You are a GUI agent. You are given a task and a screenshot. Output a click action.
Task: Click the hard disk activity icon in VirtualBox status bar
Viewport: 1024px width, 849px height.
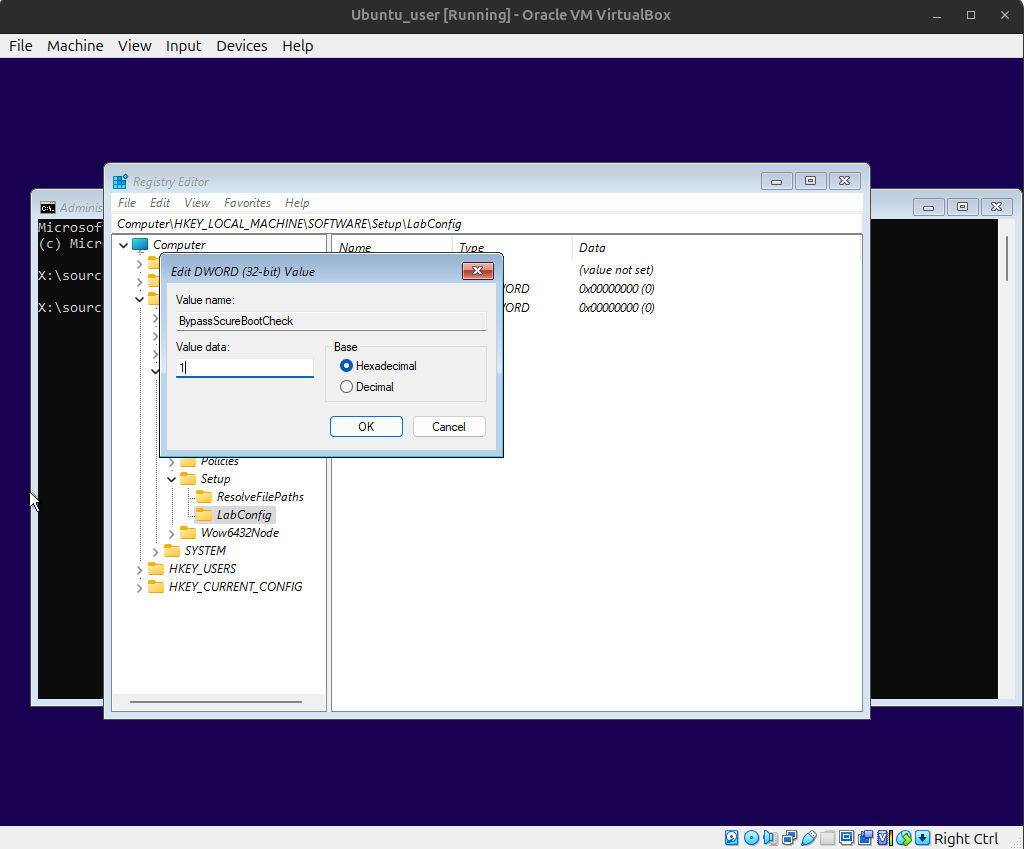click(x=732, y=838)
